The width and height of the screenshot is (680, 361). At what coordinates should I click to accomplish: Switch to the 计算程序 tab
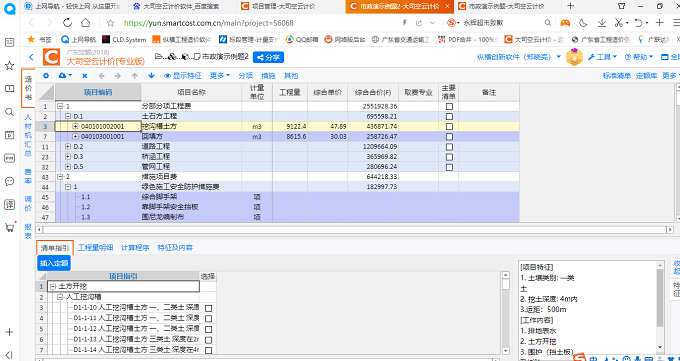coord(135,248)
